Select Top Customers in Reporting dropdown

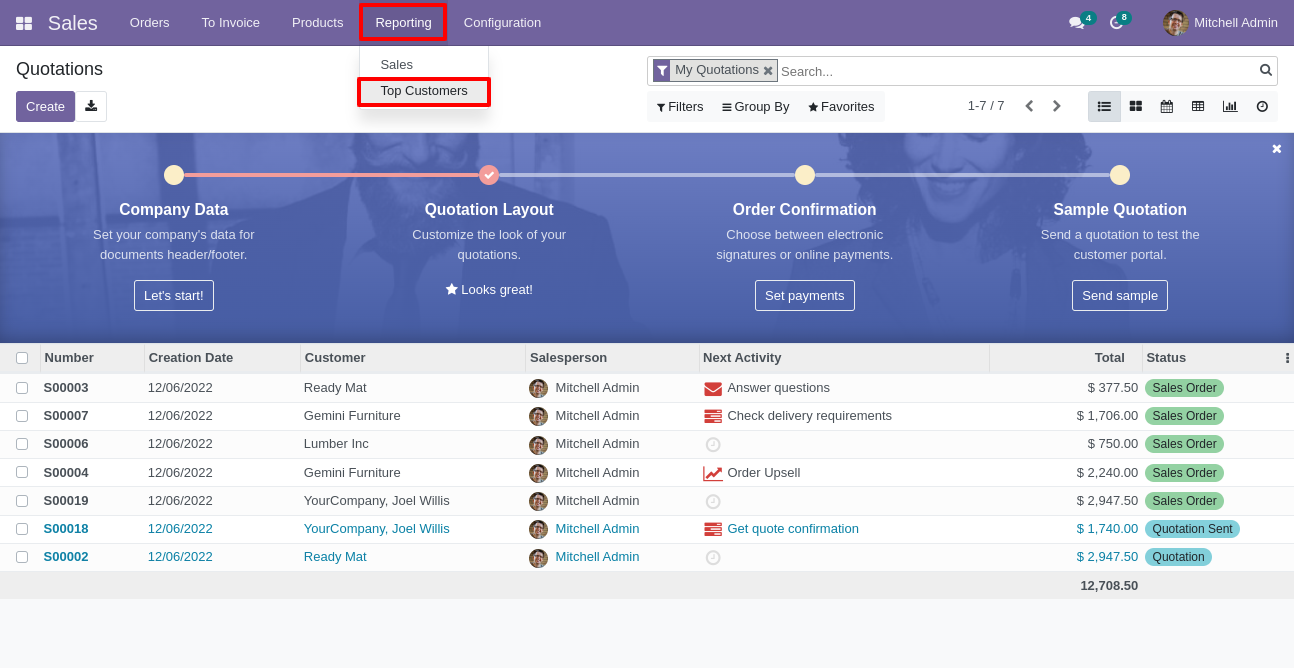(424, 91)
